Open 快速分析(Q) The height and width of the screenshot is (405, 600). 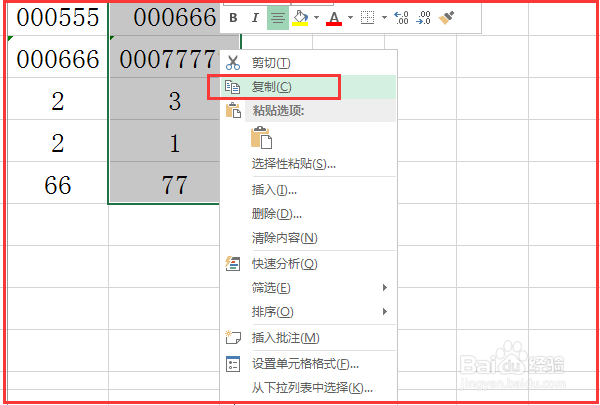tap(309, 264)
